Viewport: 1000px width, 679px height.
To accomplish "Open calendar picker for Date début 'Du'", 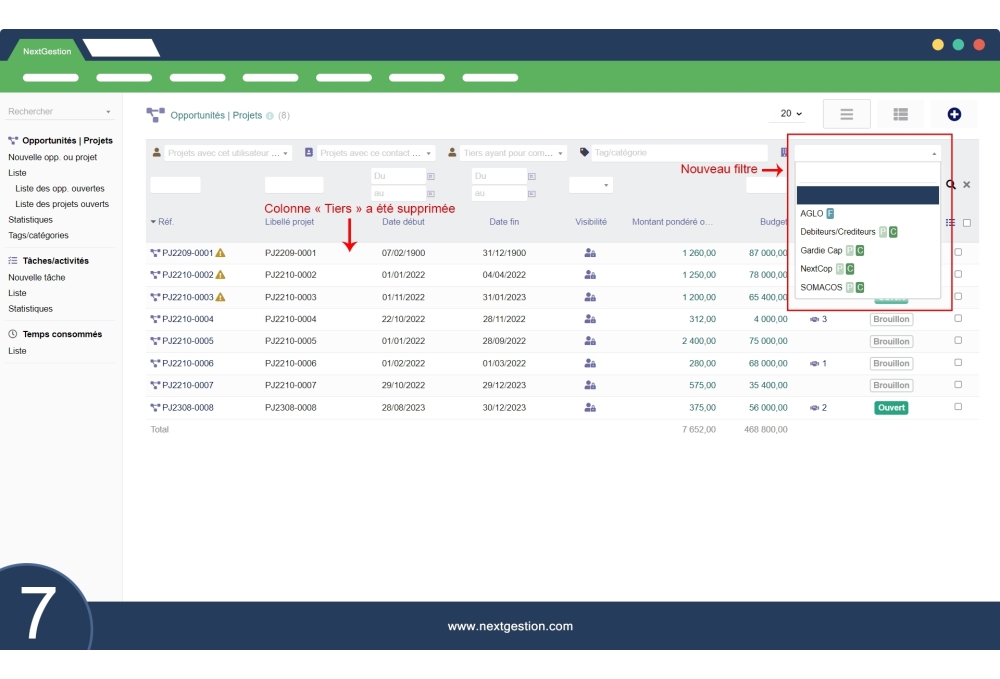I will point(431,176).
